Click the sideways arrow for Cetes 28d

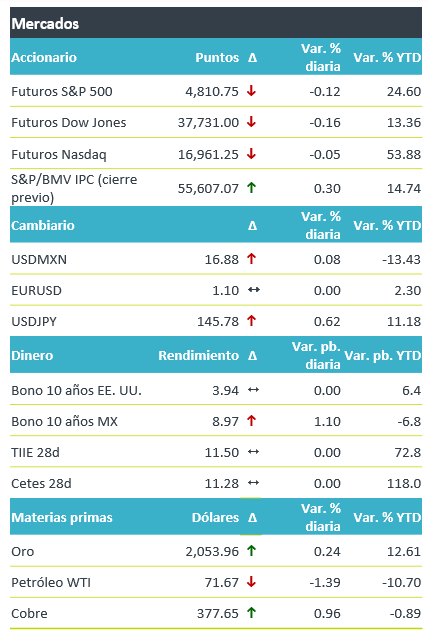pos(254,483)
